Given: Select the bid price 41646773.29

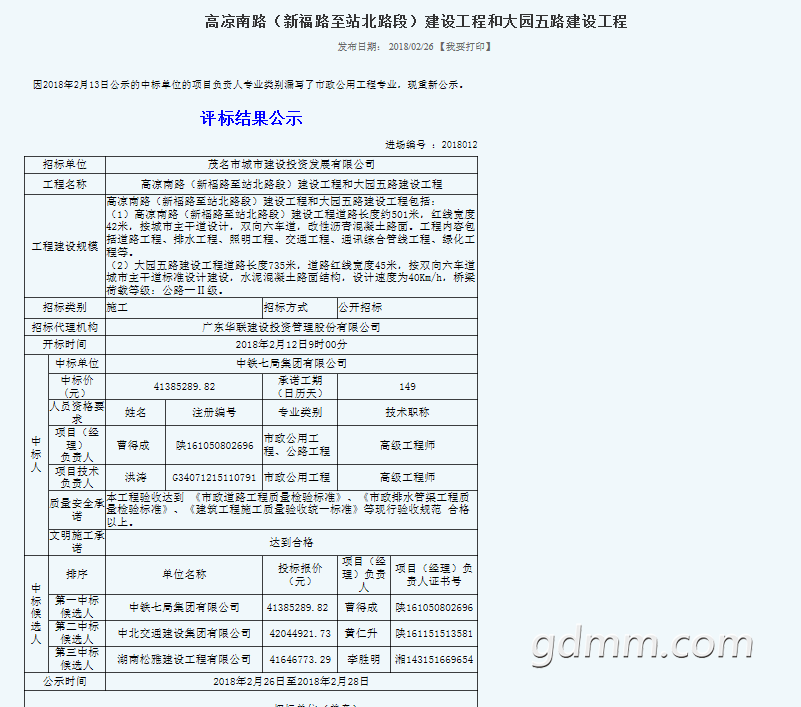Looking at the screenshot, I should pos(300,659).
